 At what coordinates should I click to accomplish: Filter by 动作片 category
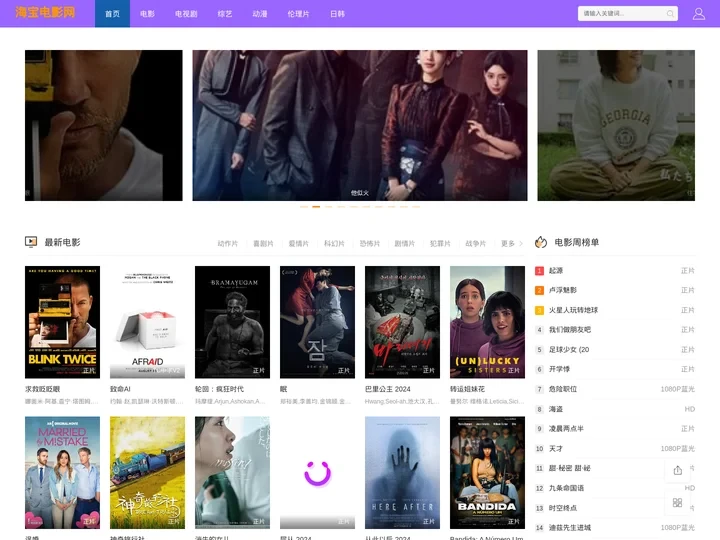(x=227, y=243)
